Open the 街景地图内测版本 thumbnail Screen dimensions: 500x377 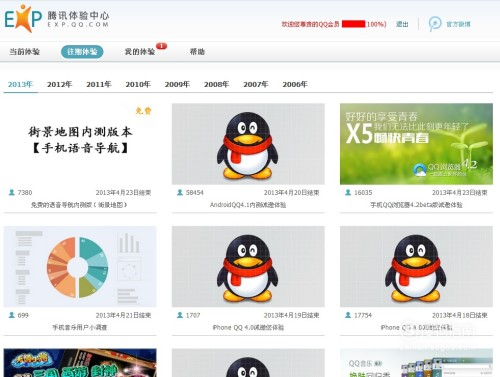(x=80, y=144)
